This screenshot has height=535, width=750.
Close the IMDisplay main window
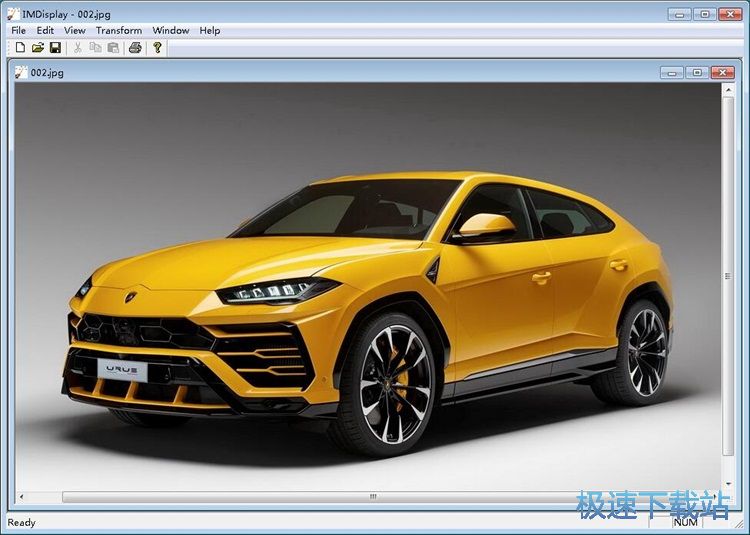coord(730,14)
